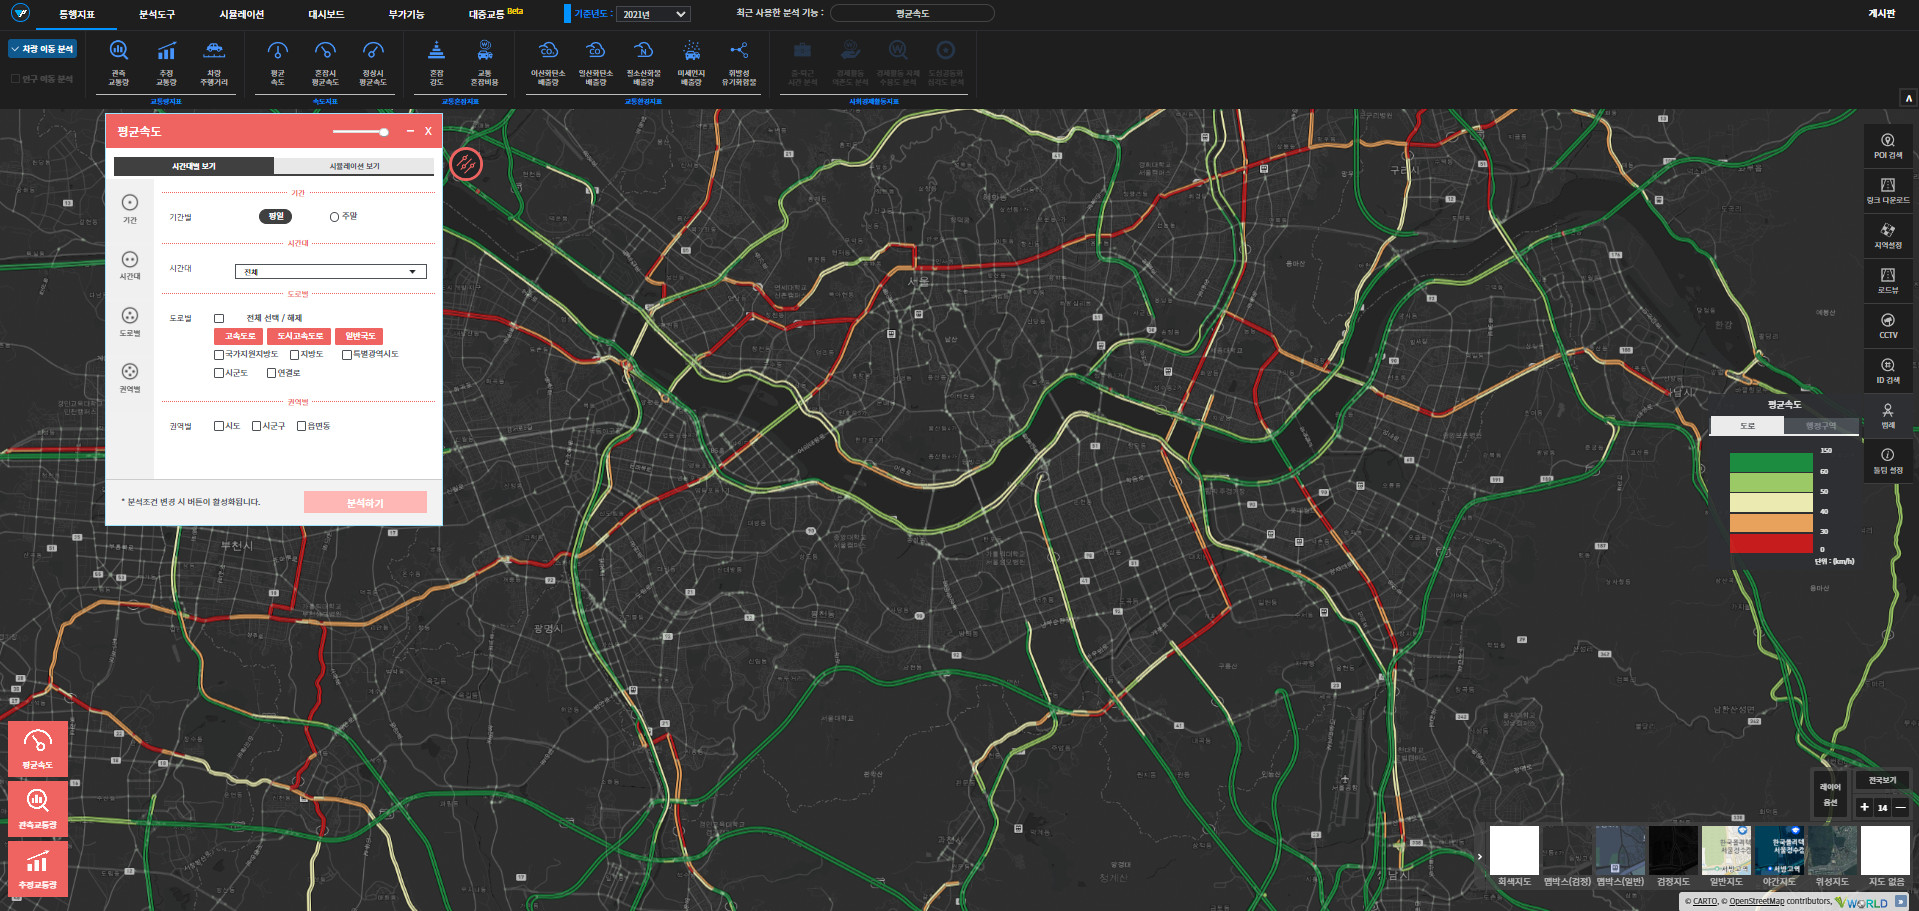The width and height of the screenshot is (1919, 911).
Task: Check the 시군도 checkbox
Action: click(219, 373)
